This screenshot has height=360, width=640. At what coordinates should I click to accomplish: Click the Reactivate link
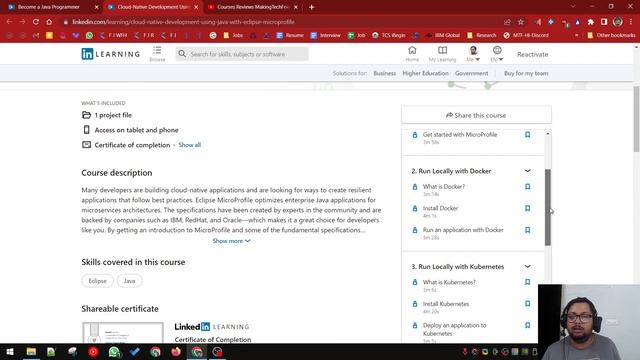coord(532,54)
